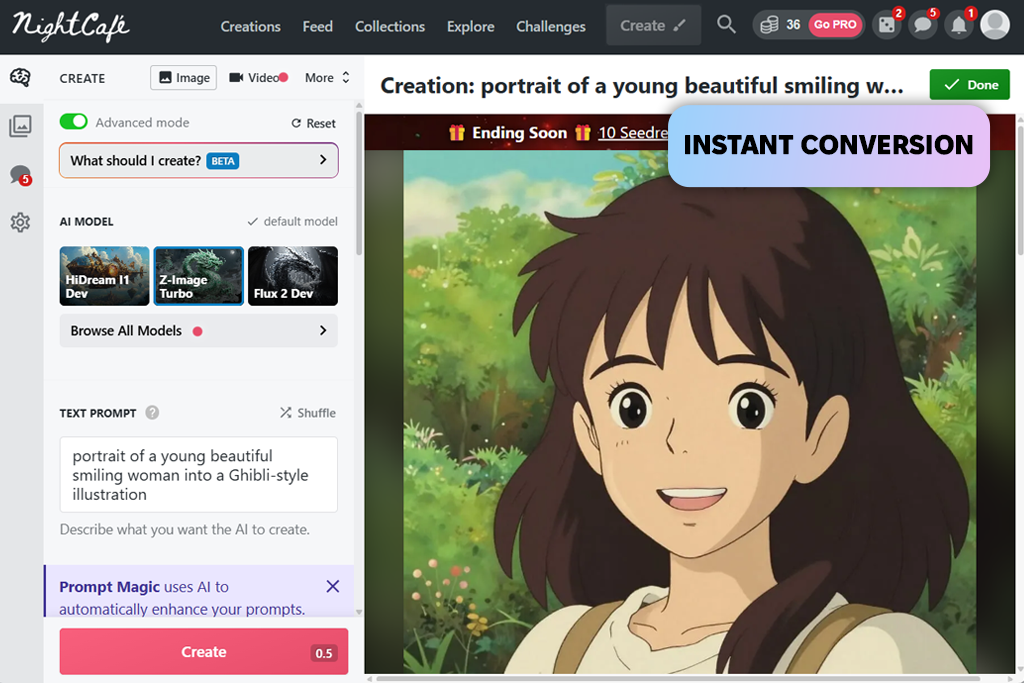Click the default model checkmark label
This screenshot has height=683, width=1024.
coord(293,221)
